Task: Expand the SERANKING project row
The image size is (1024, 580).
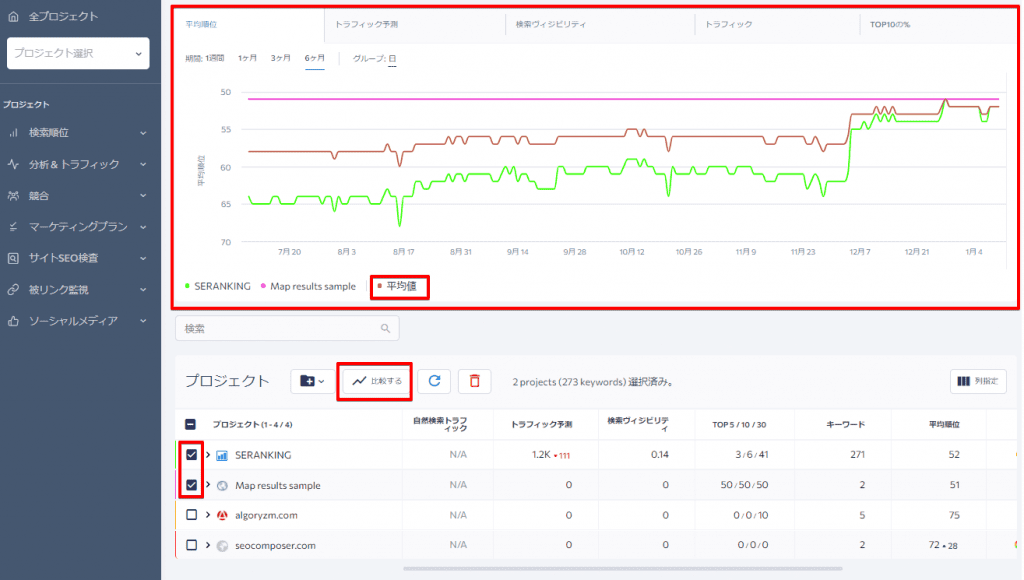Action: [208, 455]
